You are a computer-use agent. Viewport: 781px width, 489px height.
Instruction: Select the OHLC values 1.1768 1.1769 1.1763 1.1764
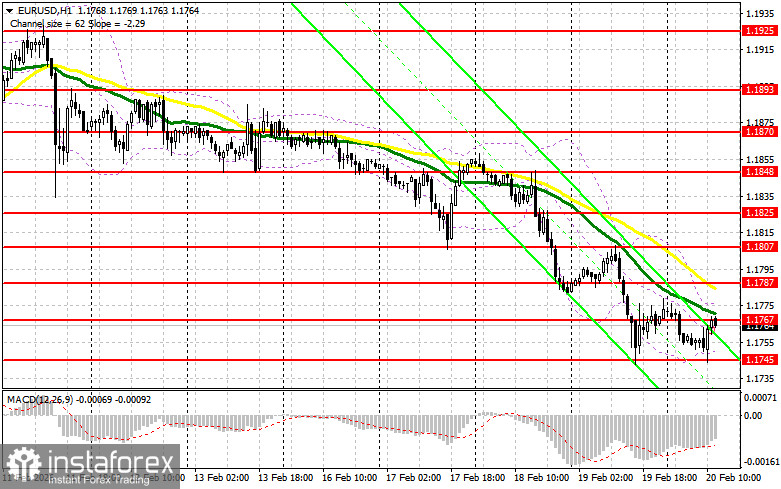coord(137,10)
